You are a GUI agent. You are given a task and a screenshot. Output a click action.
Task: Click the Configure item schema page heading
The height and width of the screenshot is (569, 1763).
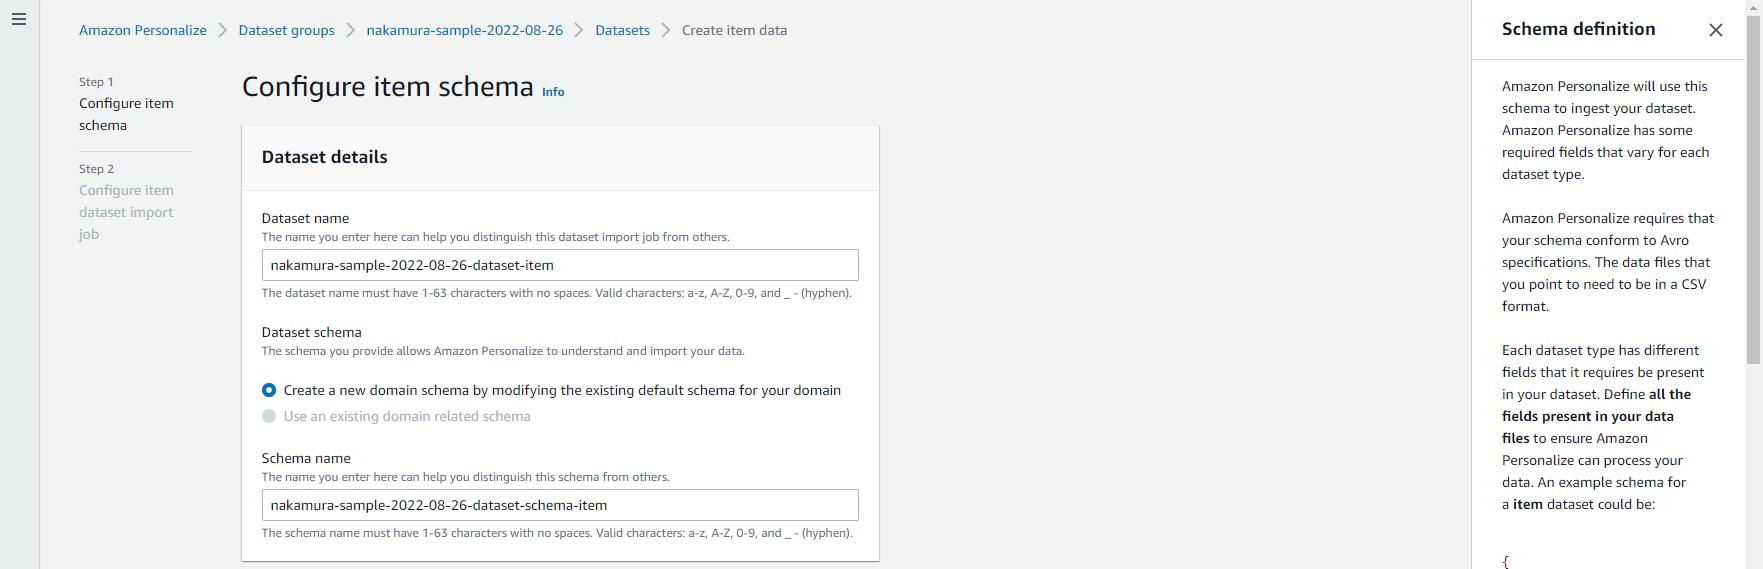click(x=388, y=87)
